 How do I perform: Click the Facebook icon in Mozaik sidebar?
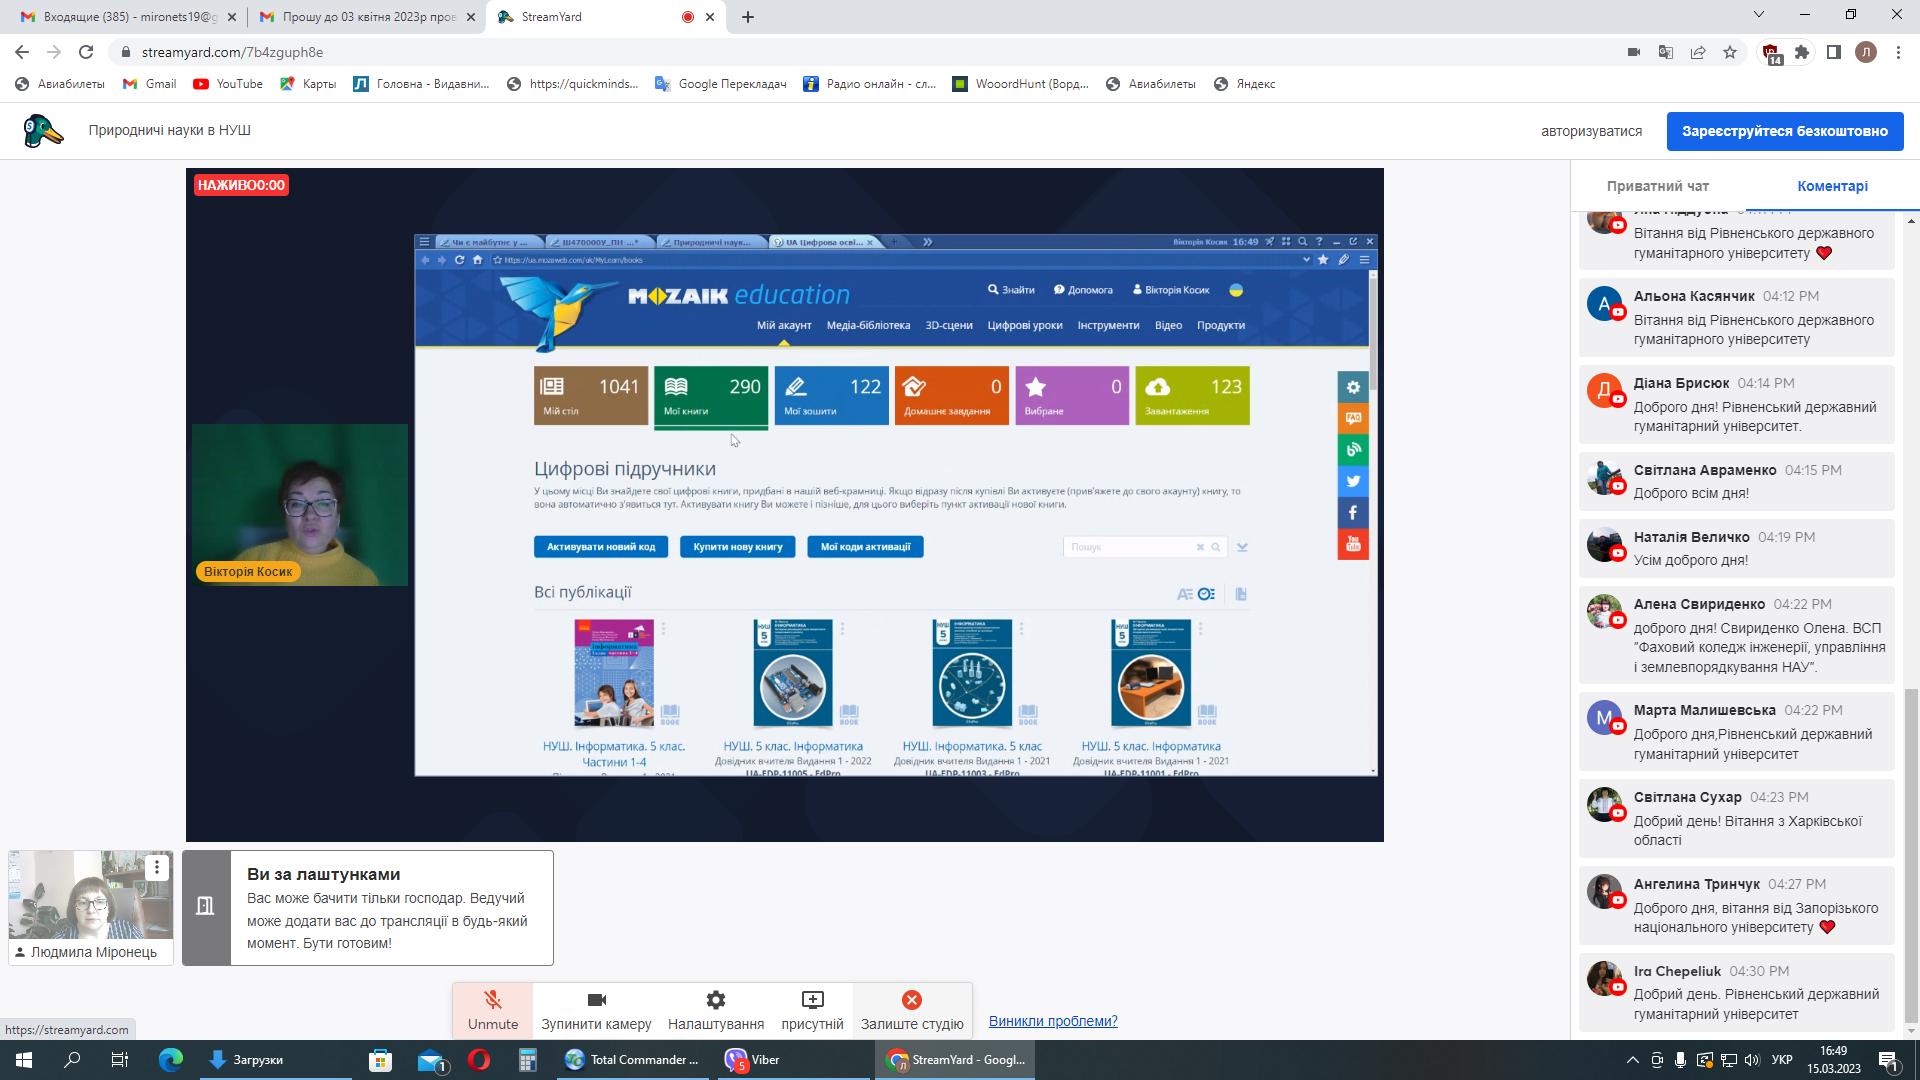coord(1353,512)
